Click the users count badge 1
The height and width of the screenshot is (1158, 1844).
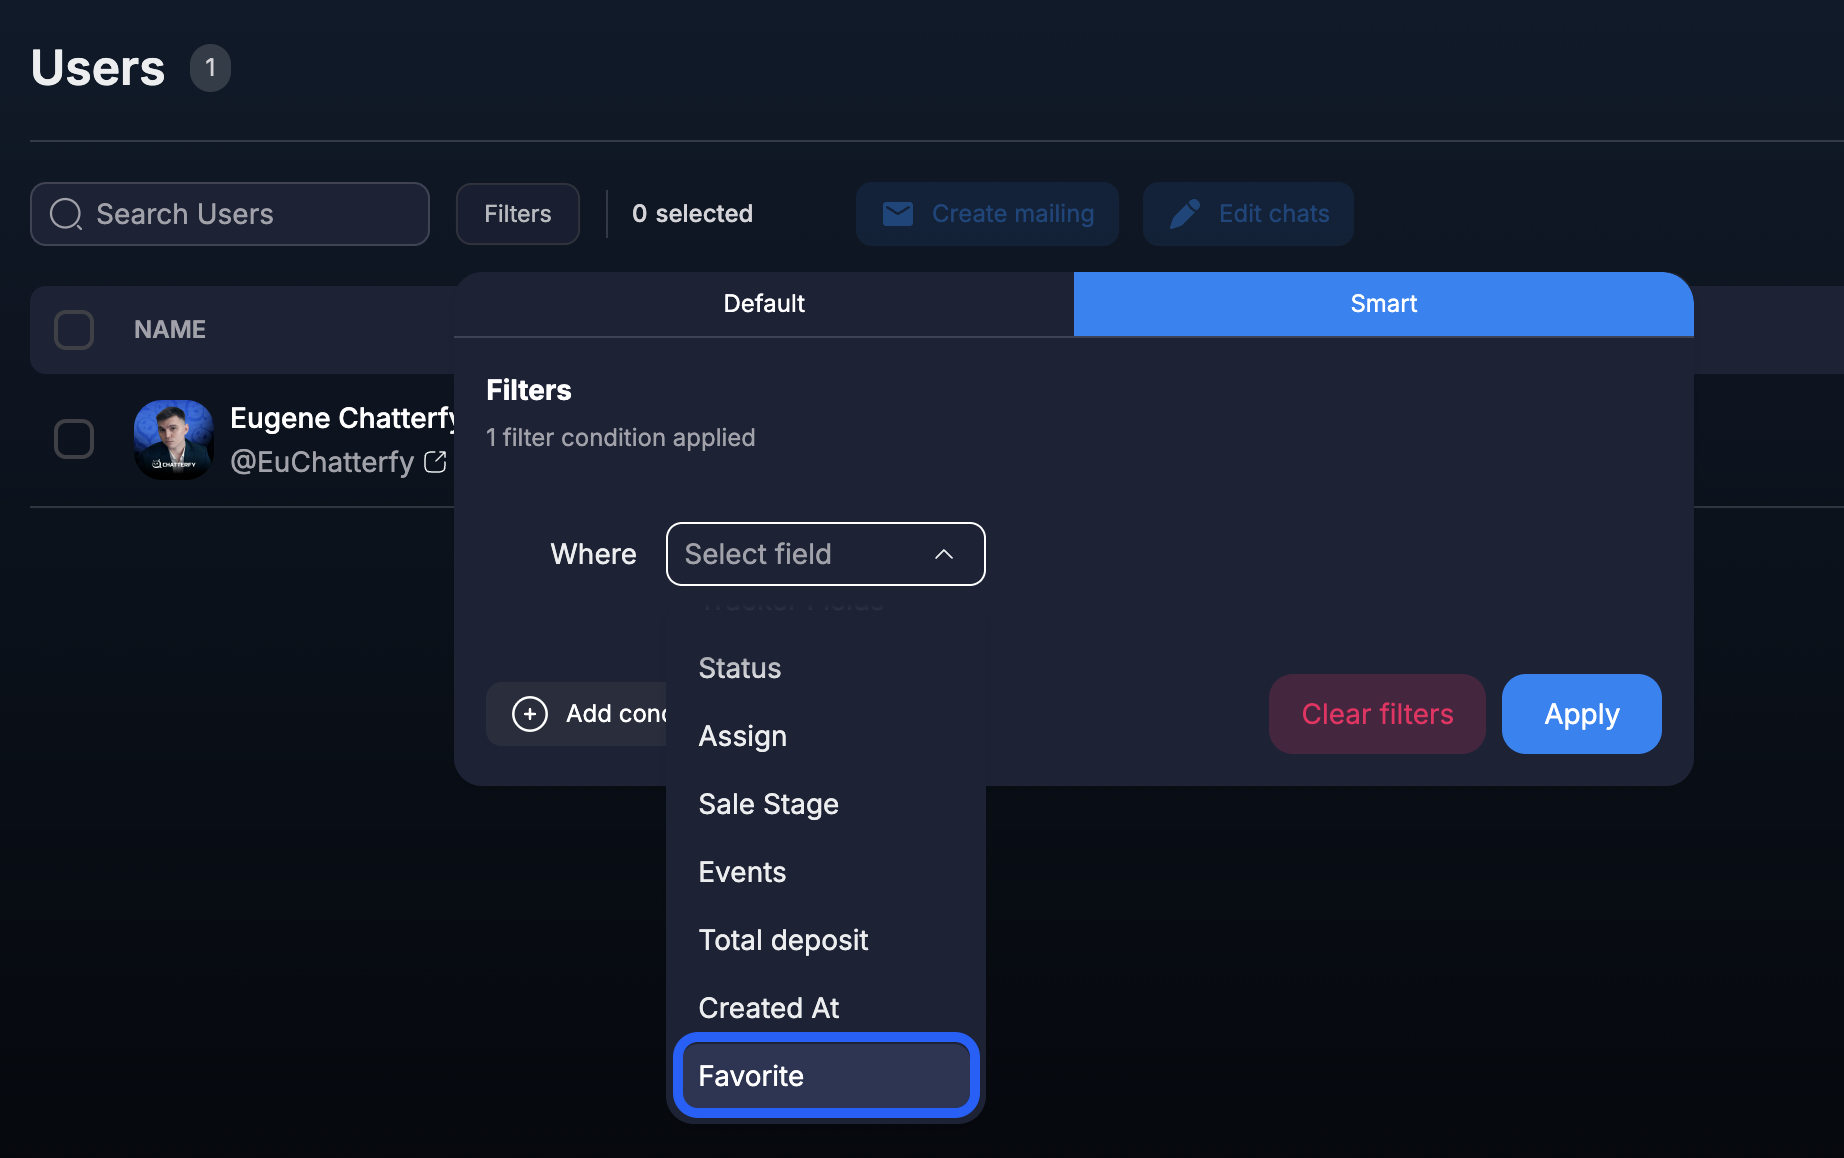[x=210, y=68]
